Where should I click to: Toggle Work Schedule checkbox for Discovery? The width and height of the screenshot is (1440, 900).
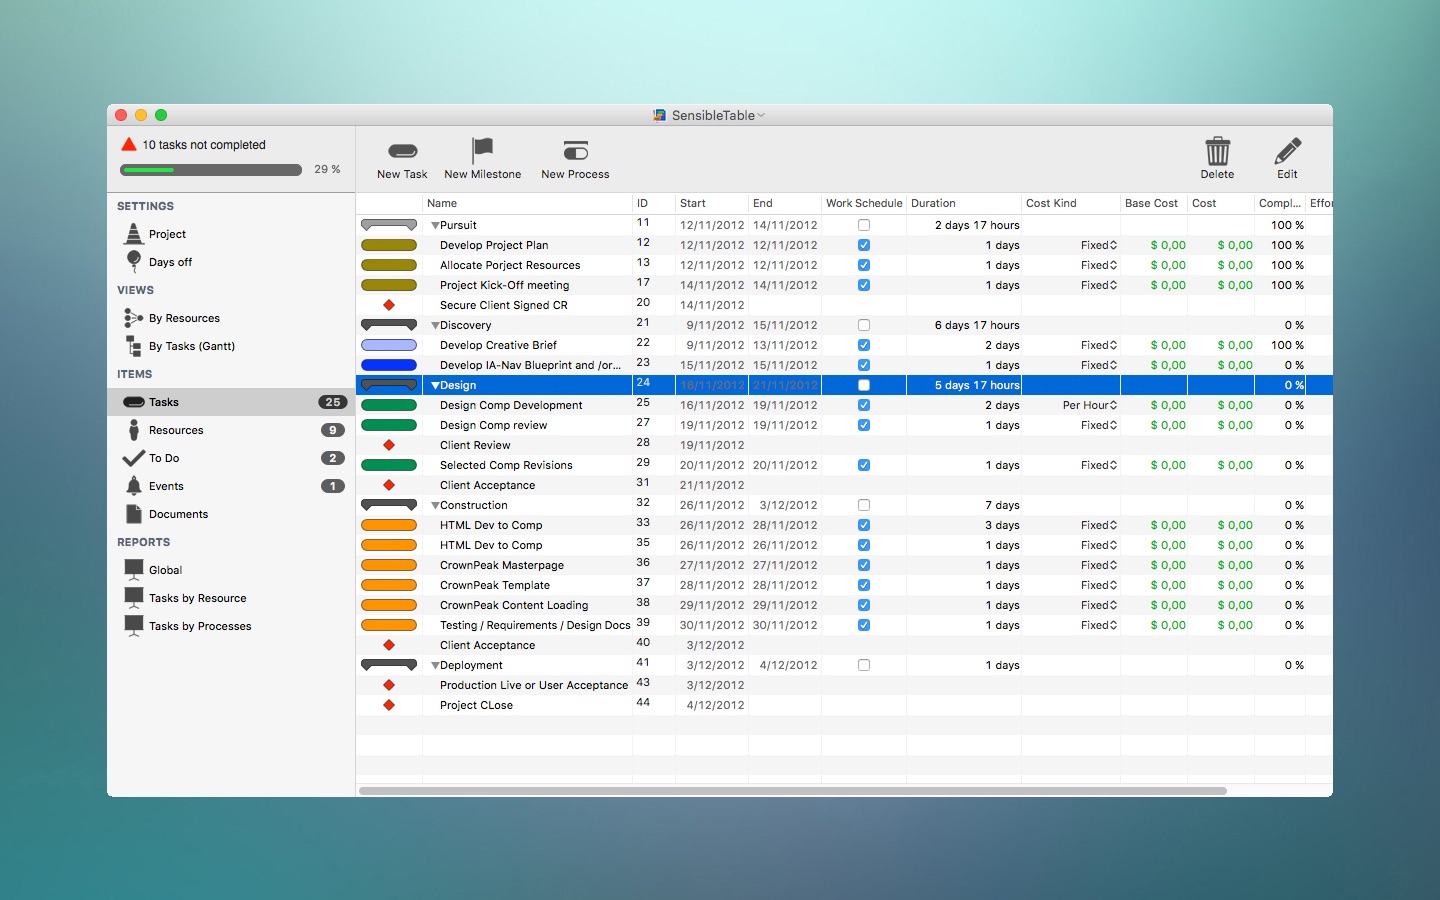point(864,325)
